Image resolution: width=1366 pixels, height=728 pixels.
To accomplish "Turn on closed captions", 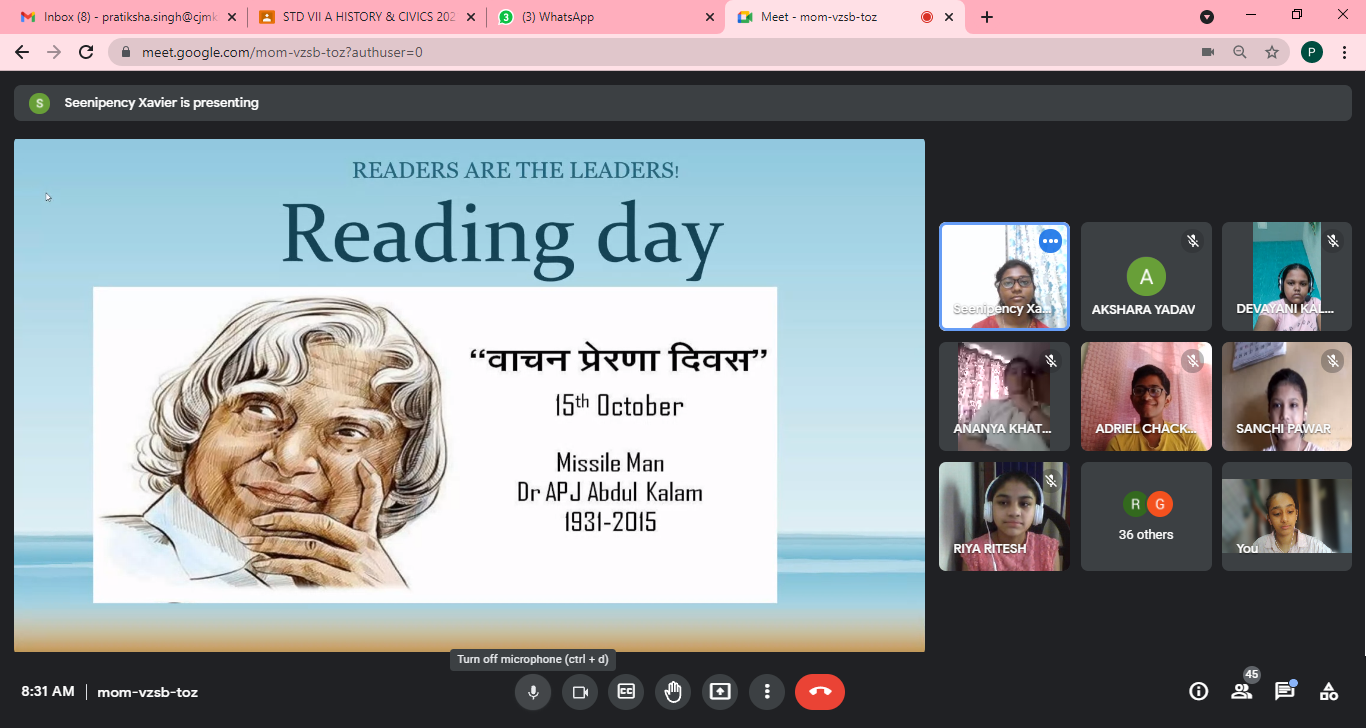I will 626,692.
